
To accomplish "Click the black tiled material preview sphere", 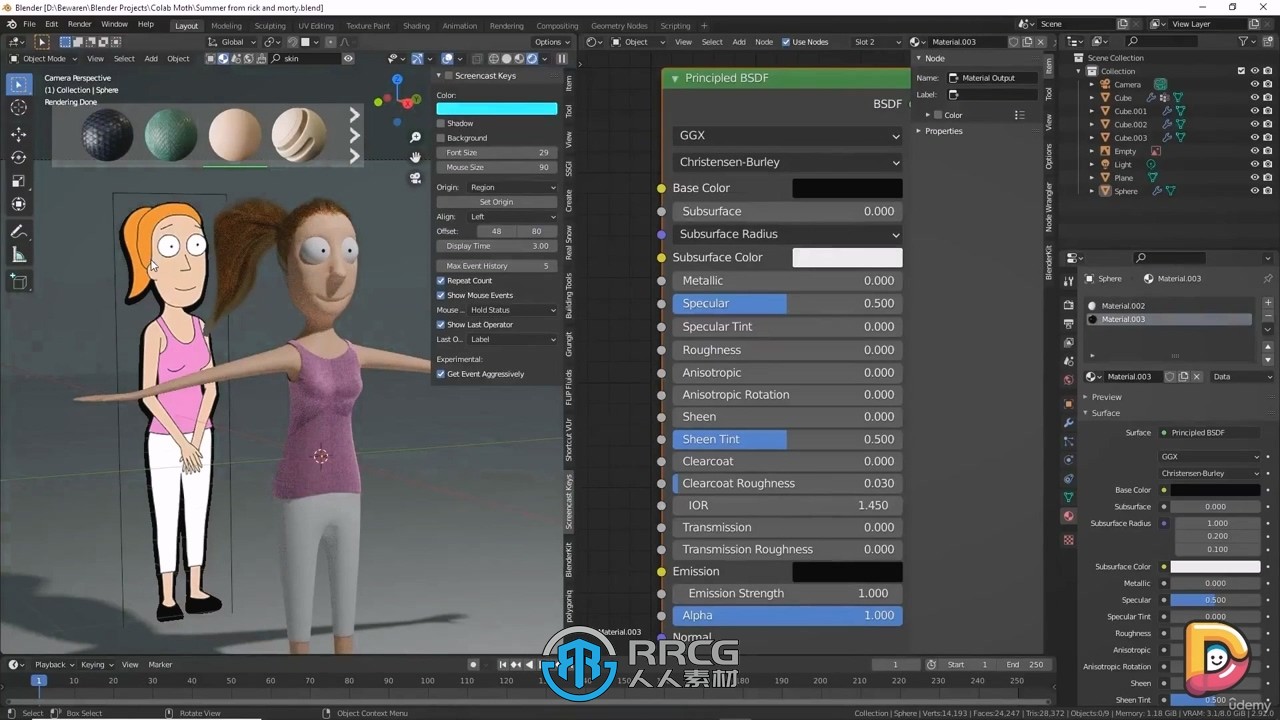I will [107, 134].
